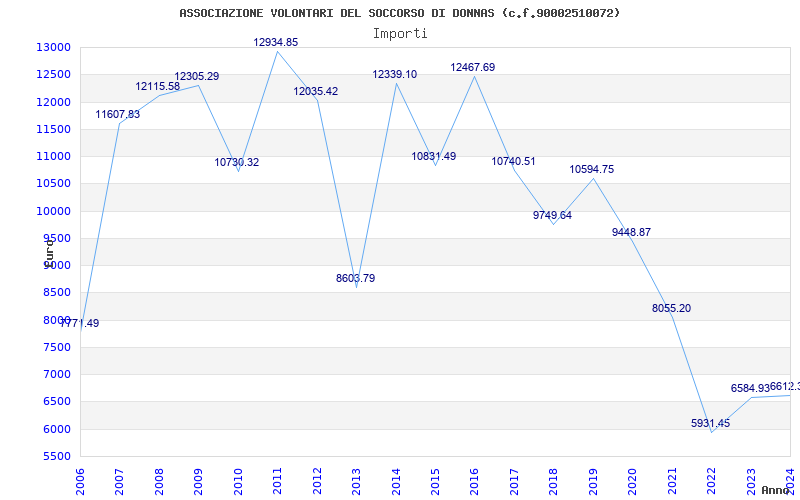Screen dimensions: 800x500
Task: Click the x-axis year 2008
Action: [x=159, y=481]
